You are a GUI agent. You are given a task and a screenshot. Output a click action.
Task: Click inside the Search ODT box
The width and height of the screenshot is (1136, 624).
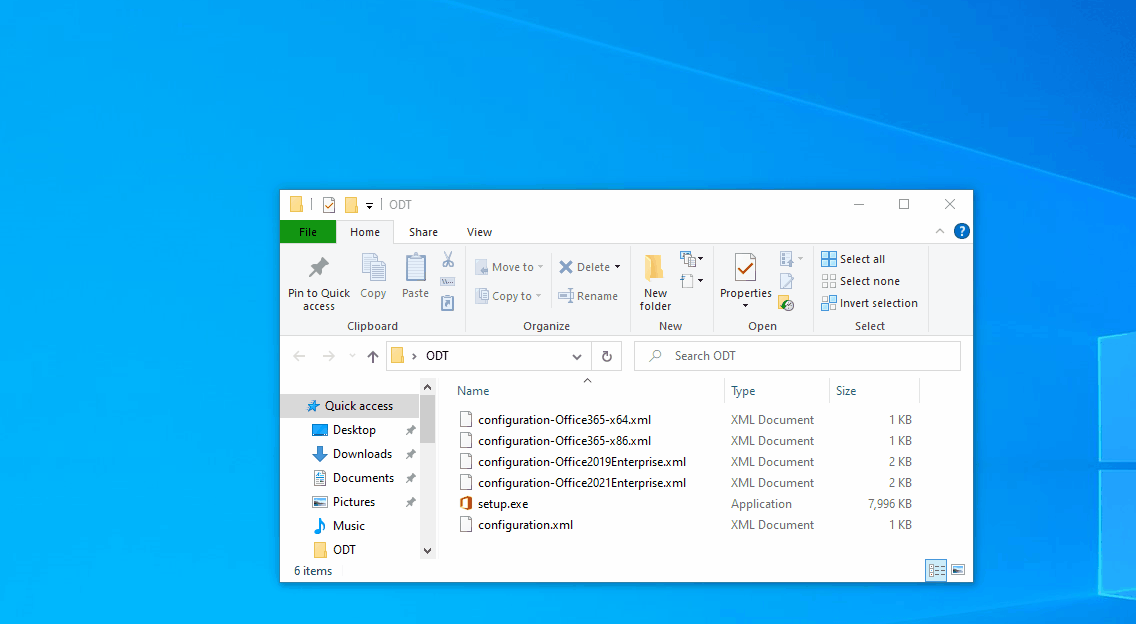pos(795,355)
